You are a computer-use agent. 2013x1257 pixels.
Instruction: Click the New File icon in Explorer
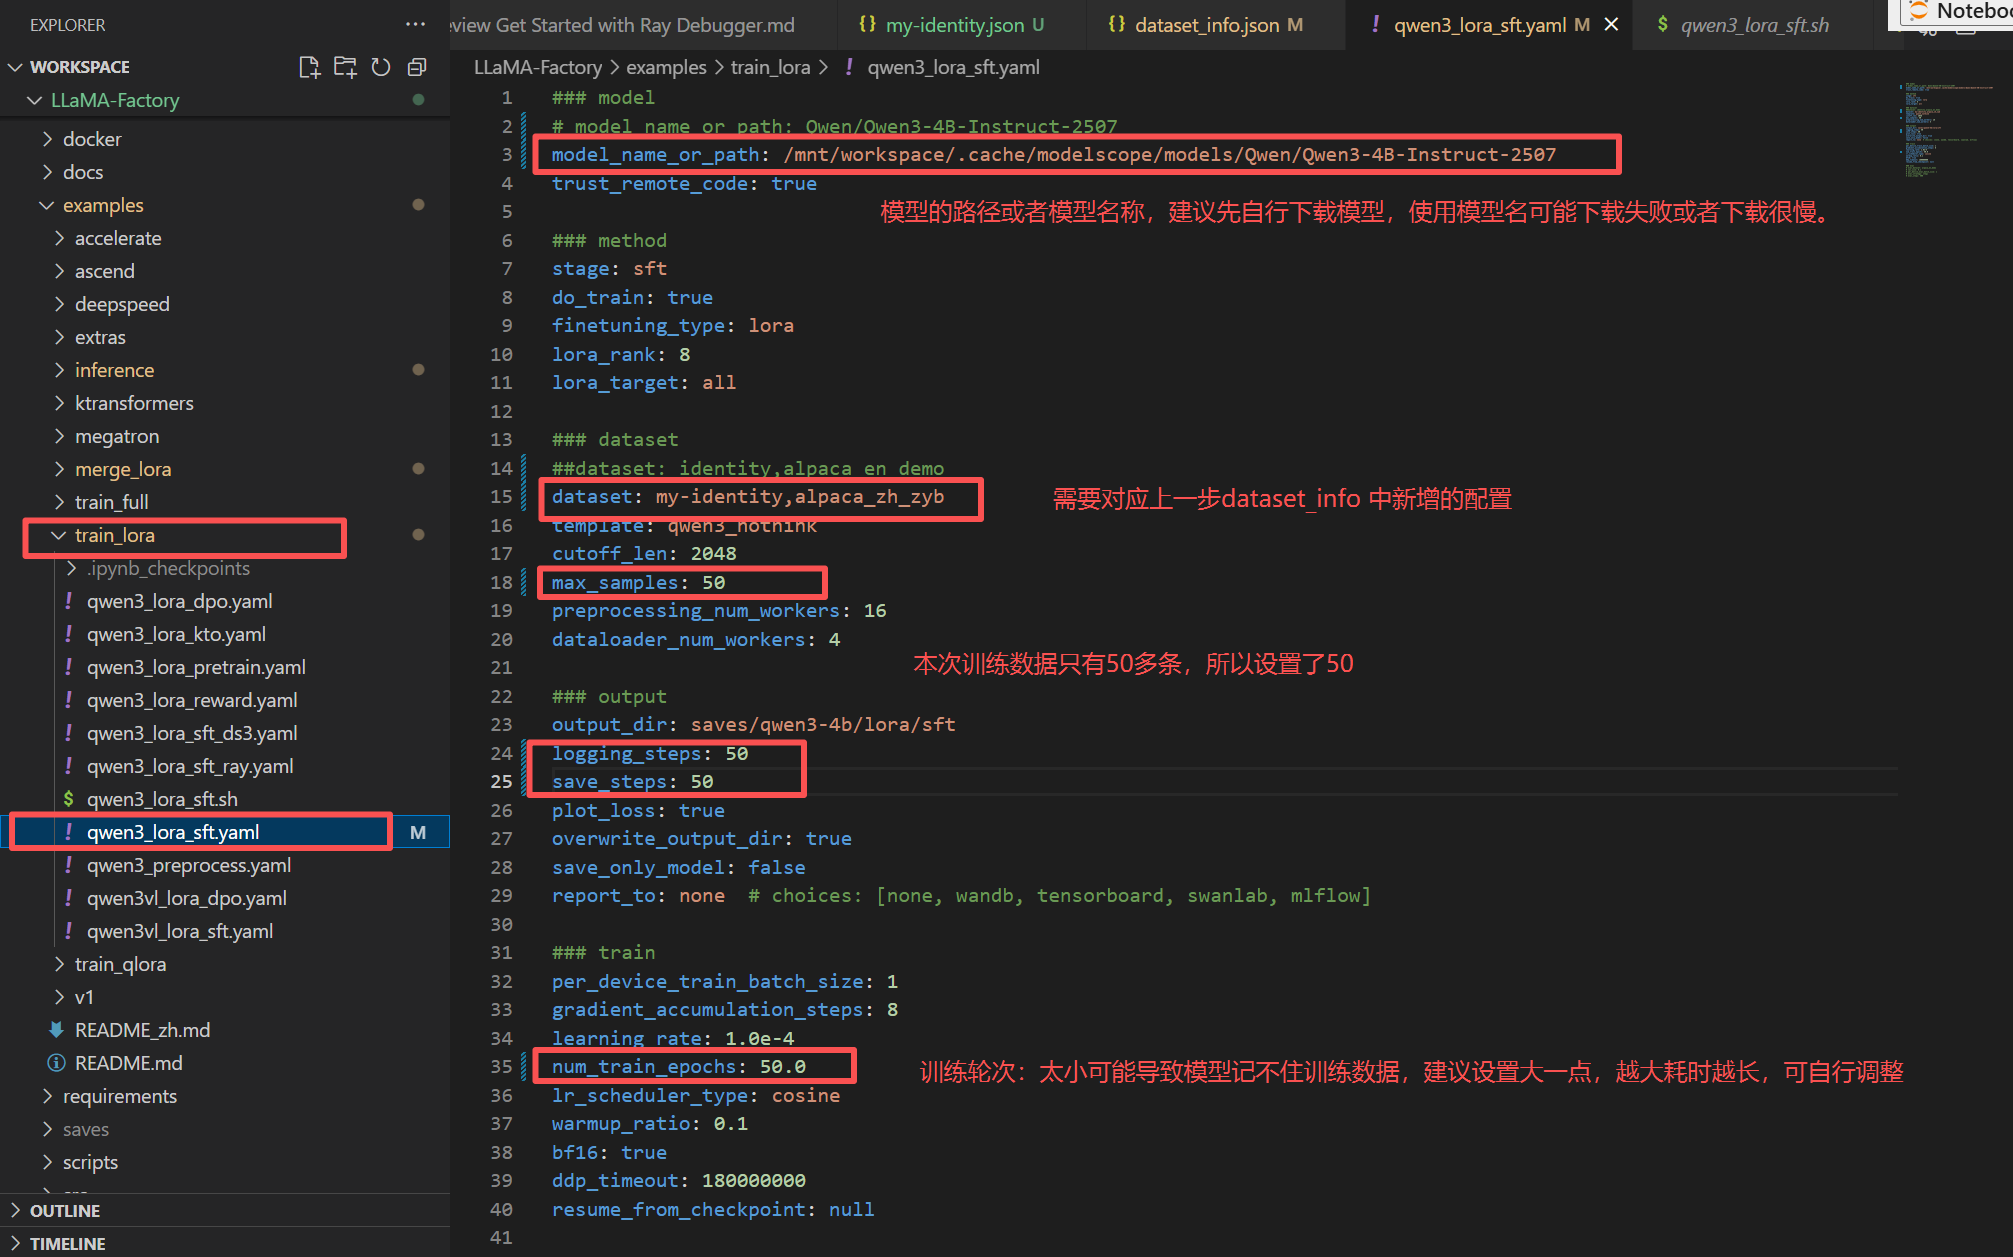[309, 67]
